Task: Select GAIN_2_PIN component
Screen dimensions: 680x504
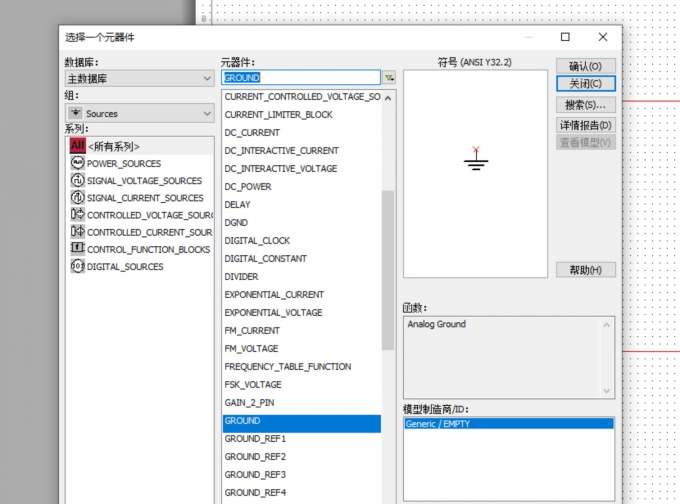Action: (302, 403)
